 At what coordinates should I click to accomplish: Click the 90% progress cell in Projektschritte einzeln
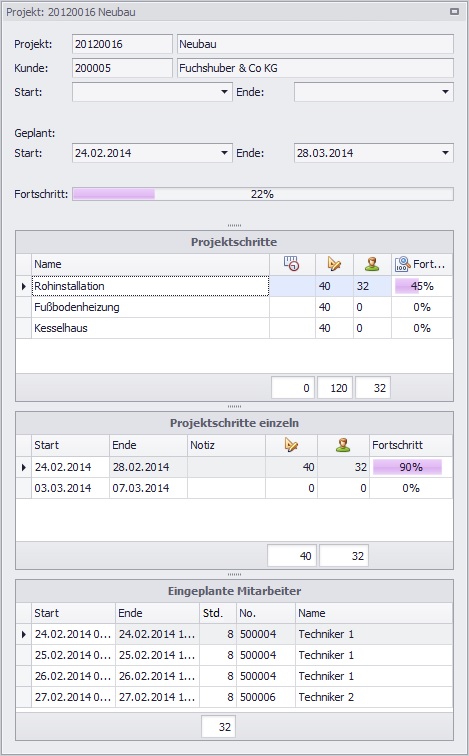[x=411, y=467]
